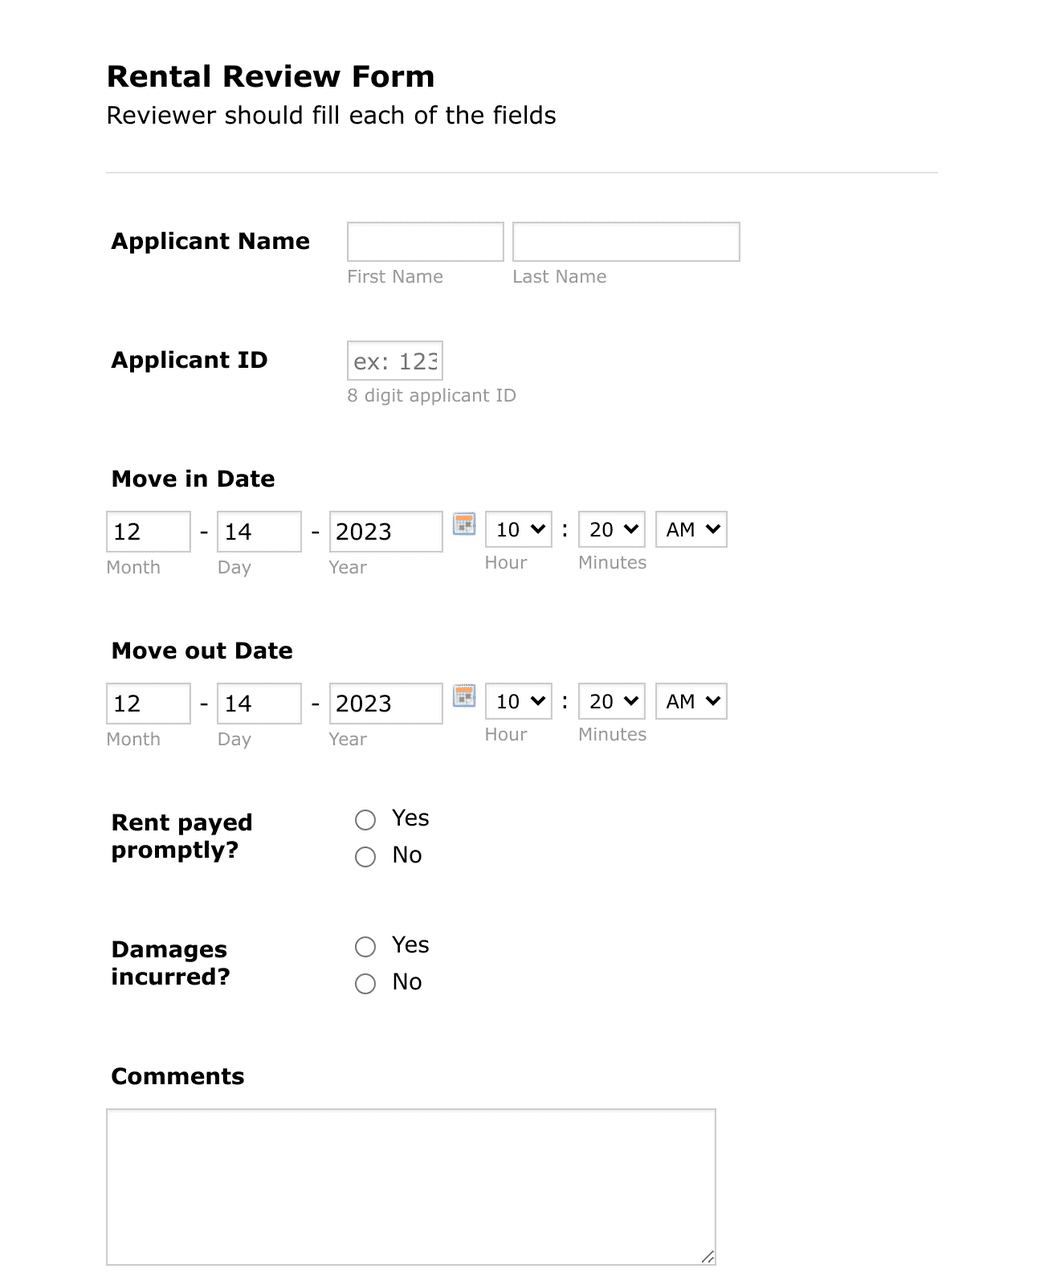1044x1285 pixels.
Task: Click the First Name input field
Action: 424,241
